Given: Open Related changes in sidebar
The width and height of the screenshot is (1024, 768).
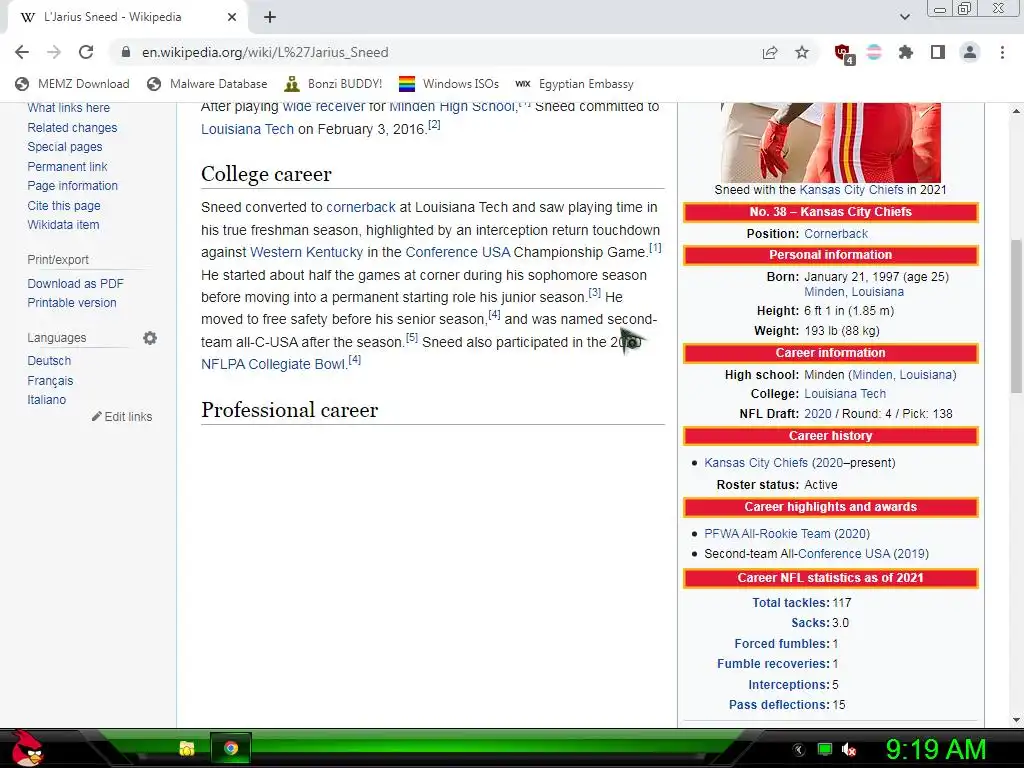Looking at the screenshot, I should click(x=72, y=127).
